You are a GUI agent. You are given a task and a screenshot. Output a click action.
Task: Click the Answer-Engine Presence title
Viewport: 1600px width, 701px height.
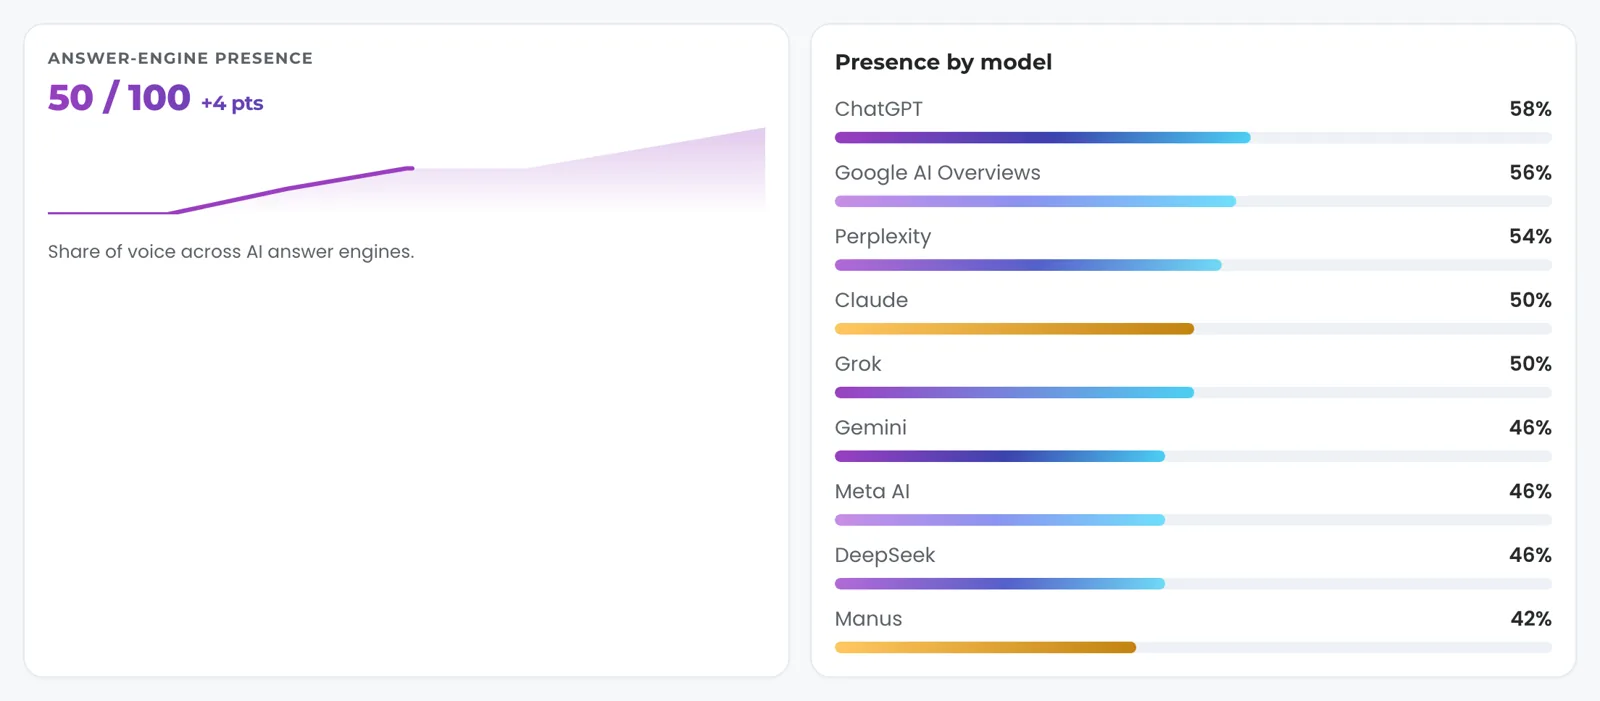point(180,58)
